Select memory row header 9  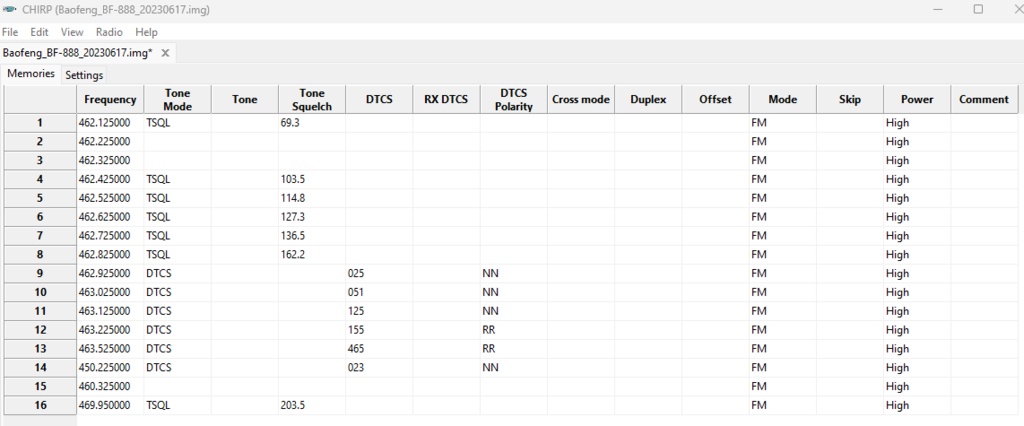[40, 273]
